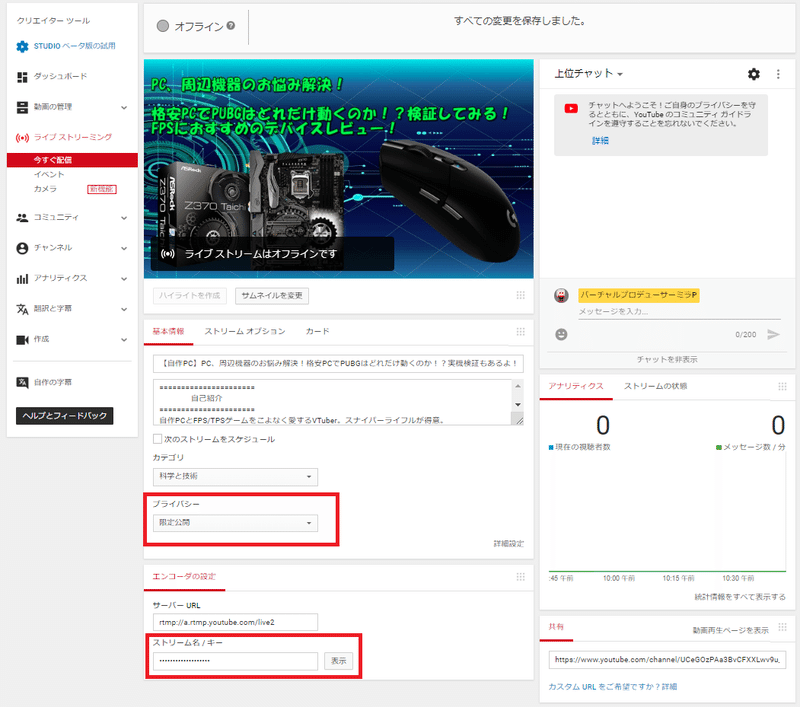Click ヘルプとフィードバック button

point(64,416)
